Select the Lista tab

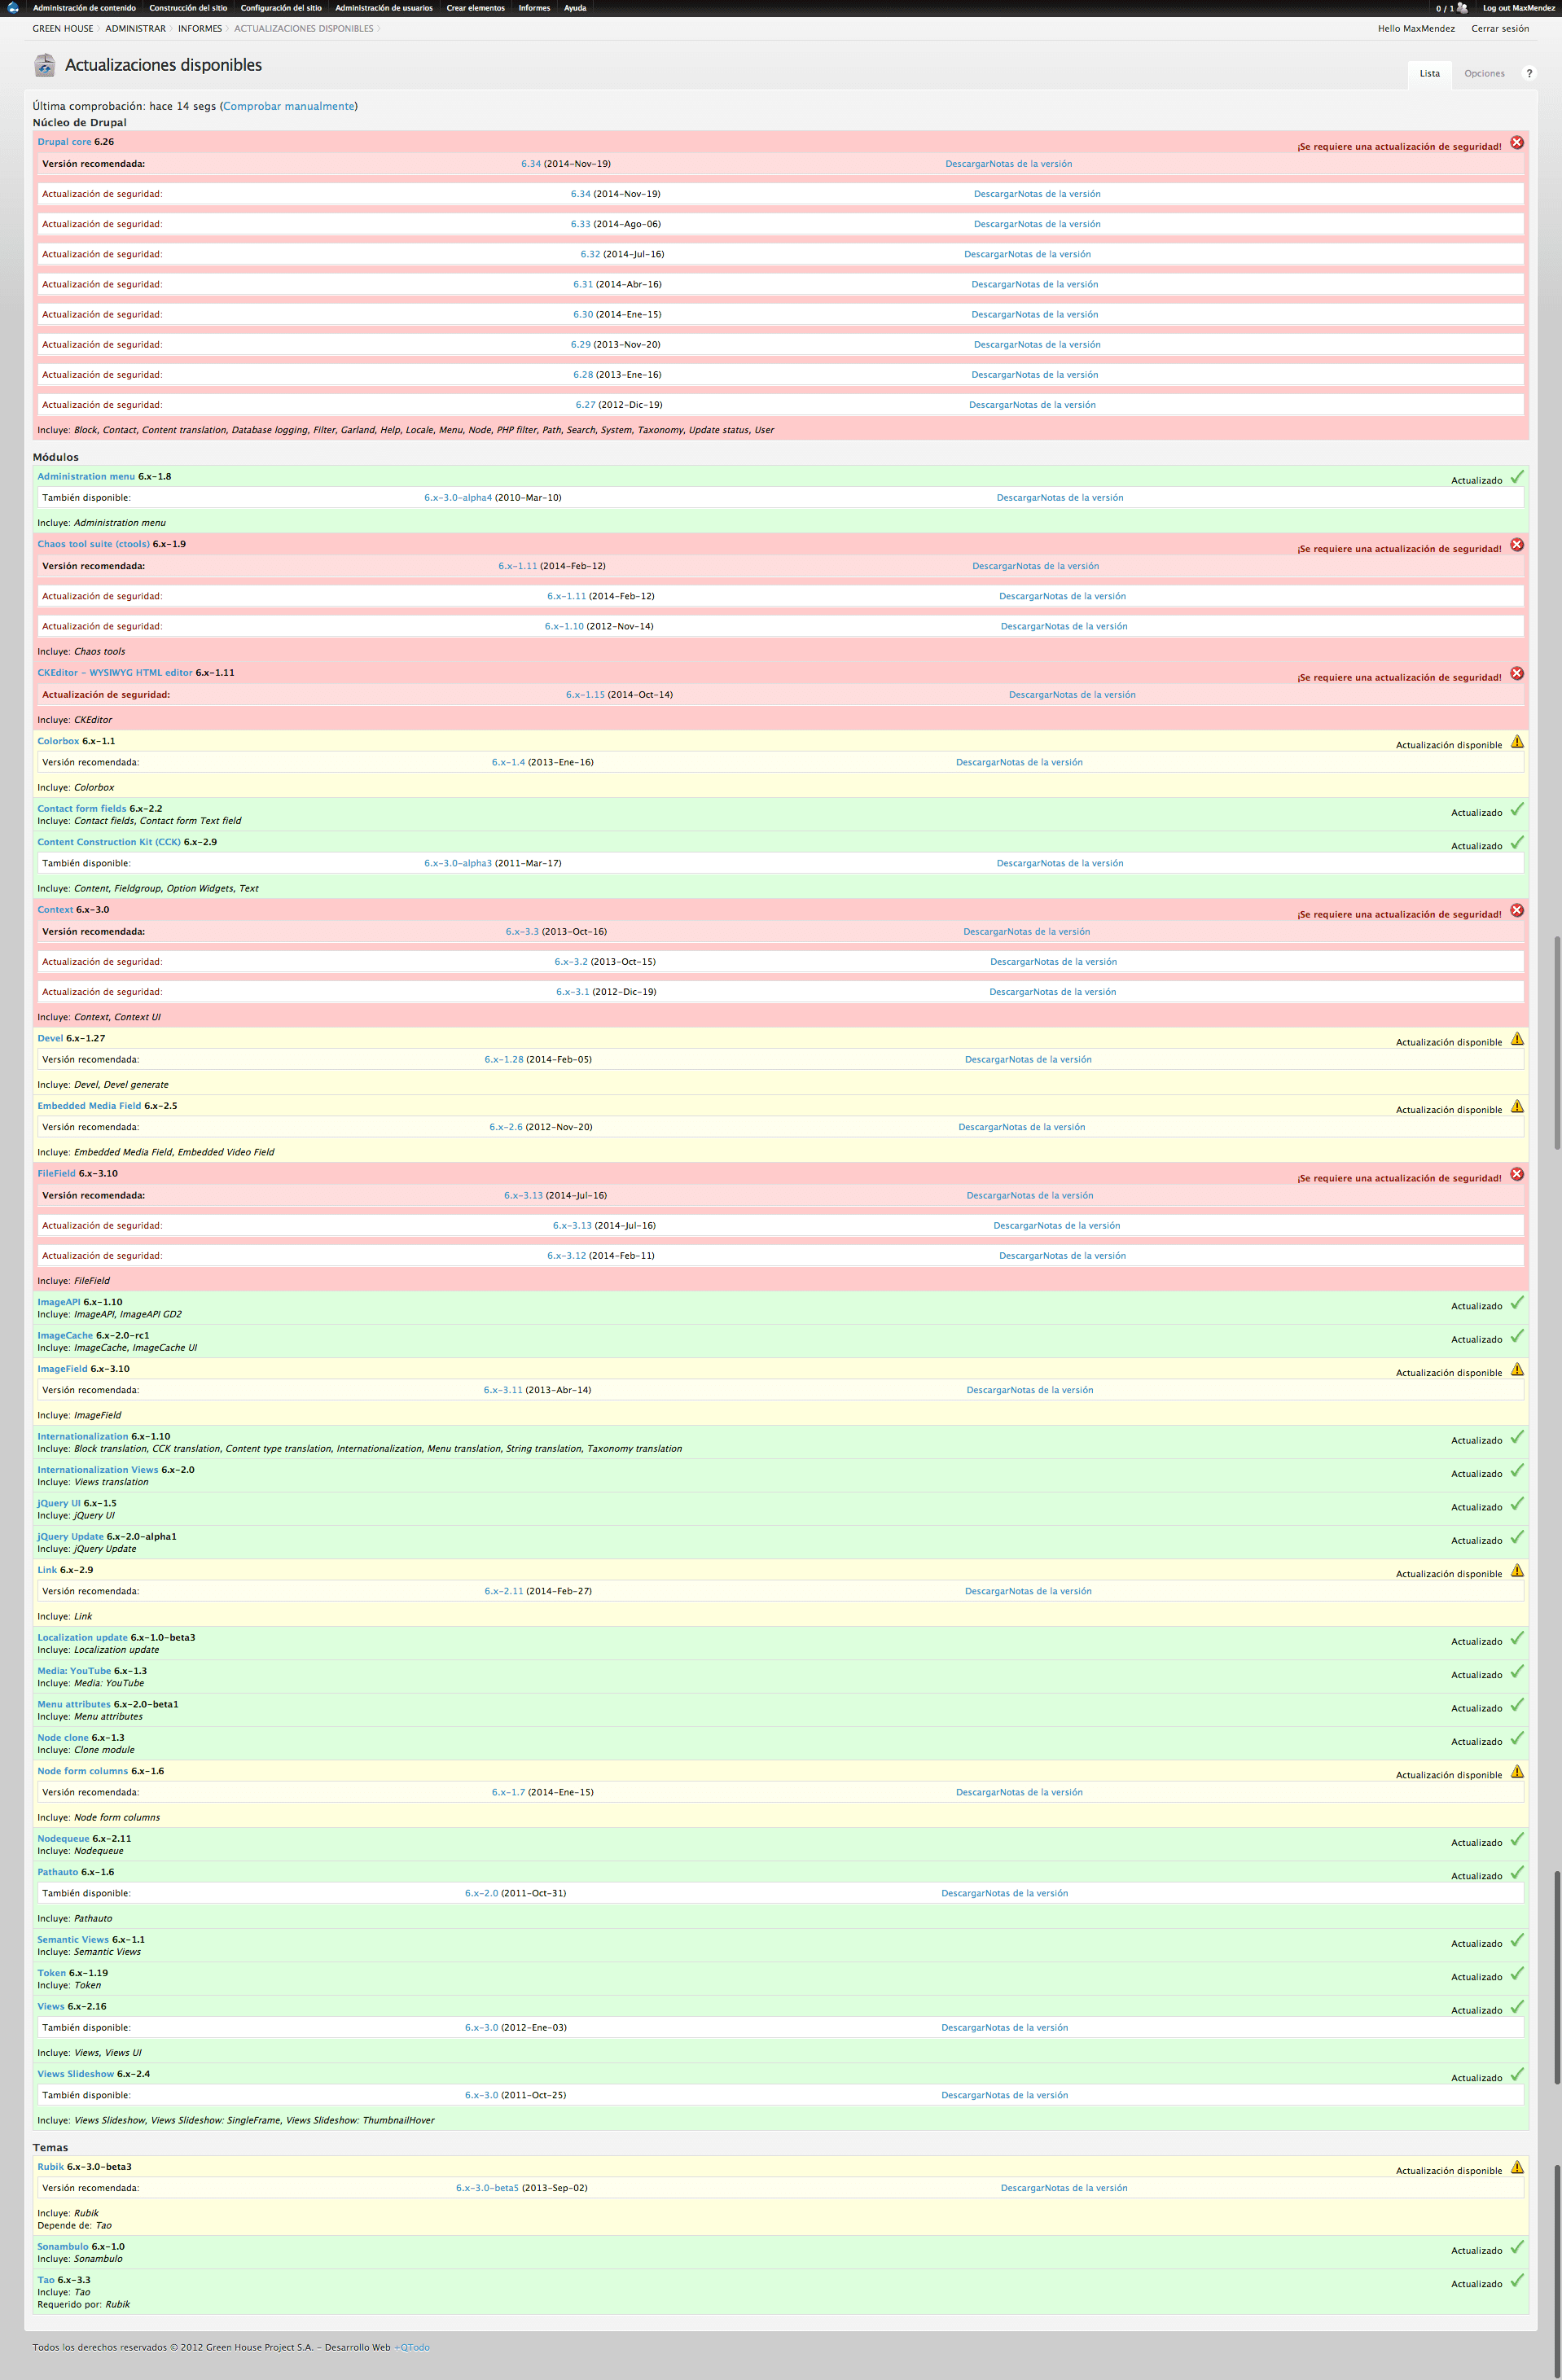[1429, 74]
